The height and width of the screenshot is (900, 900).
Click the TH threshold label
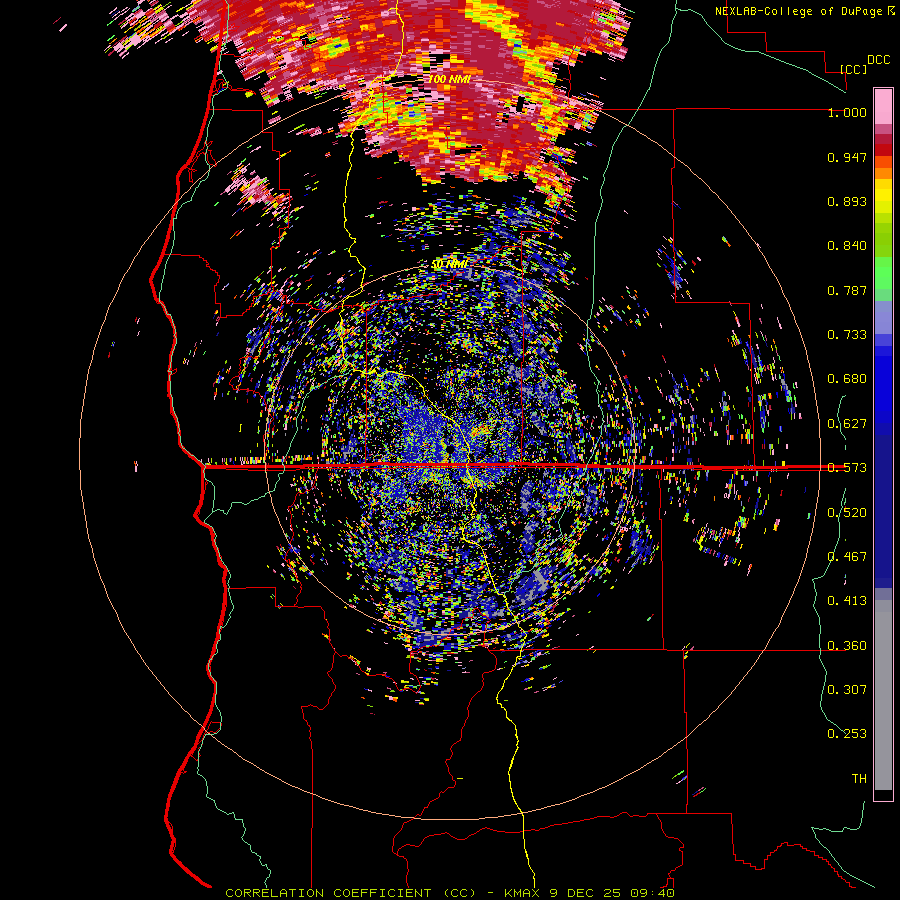[859, 779]
